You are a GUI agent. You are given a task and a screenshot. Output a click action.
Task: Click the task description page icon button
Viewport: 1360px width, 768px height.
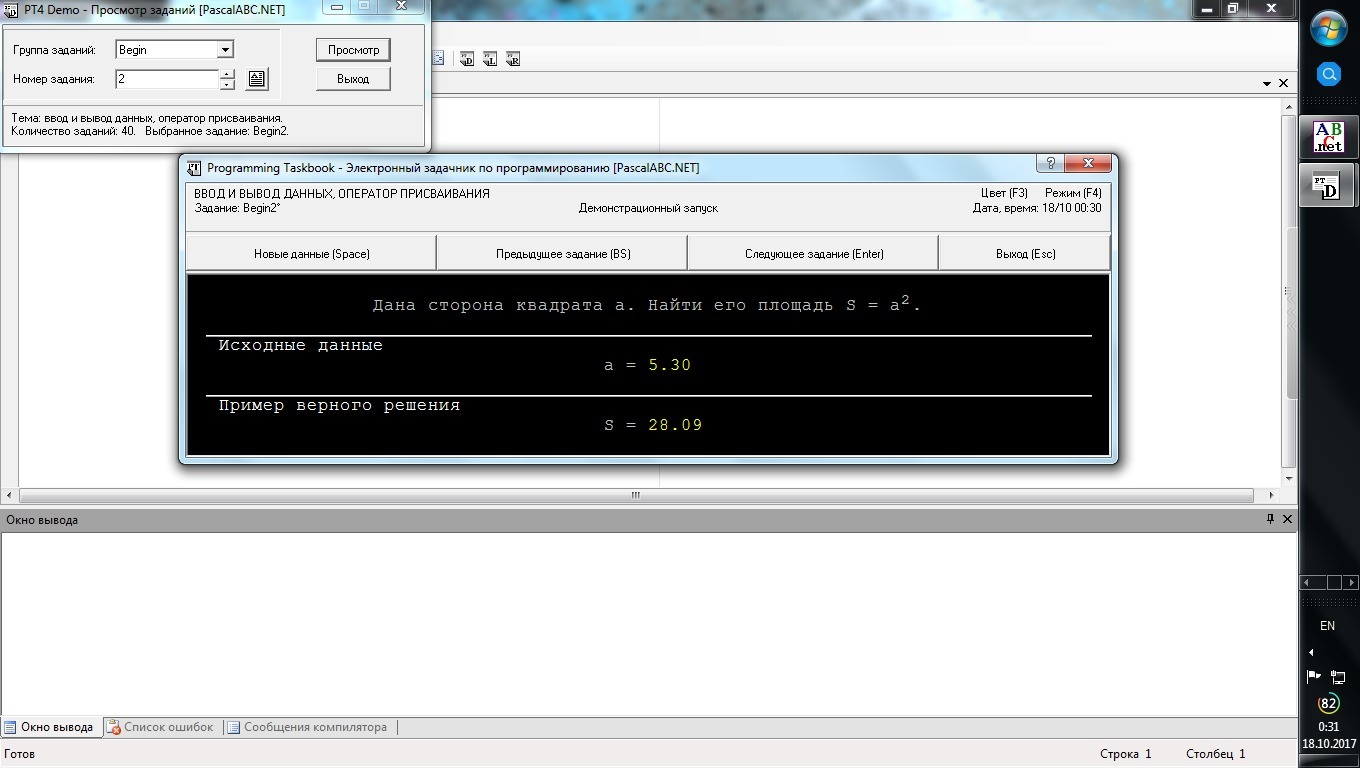click(257, 79)
